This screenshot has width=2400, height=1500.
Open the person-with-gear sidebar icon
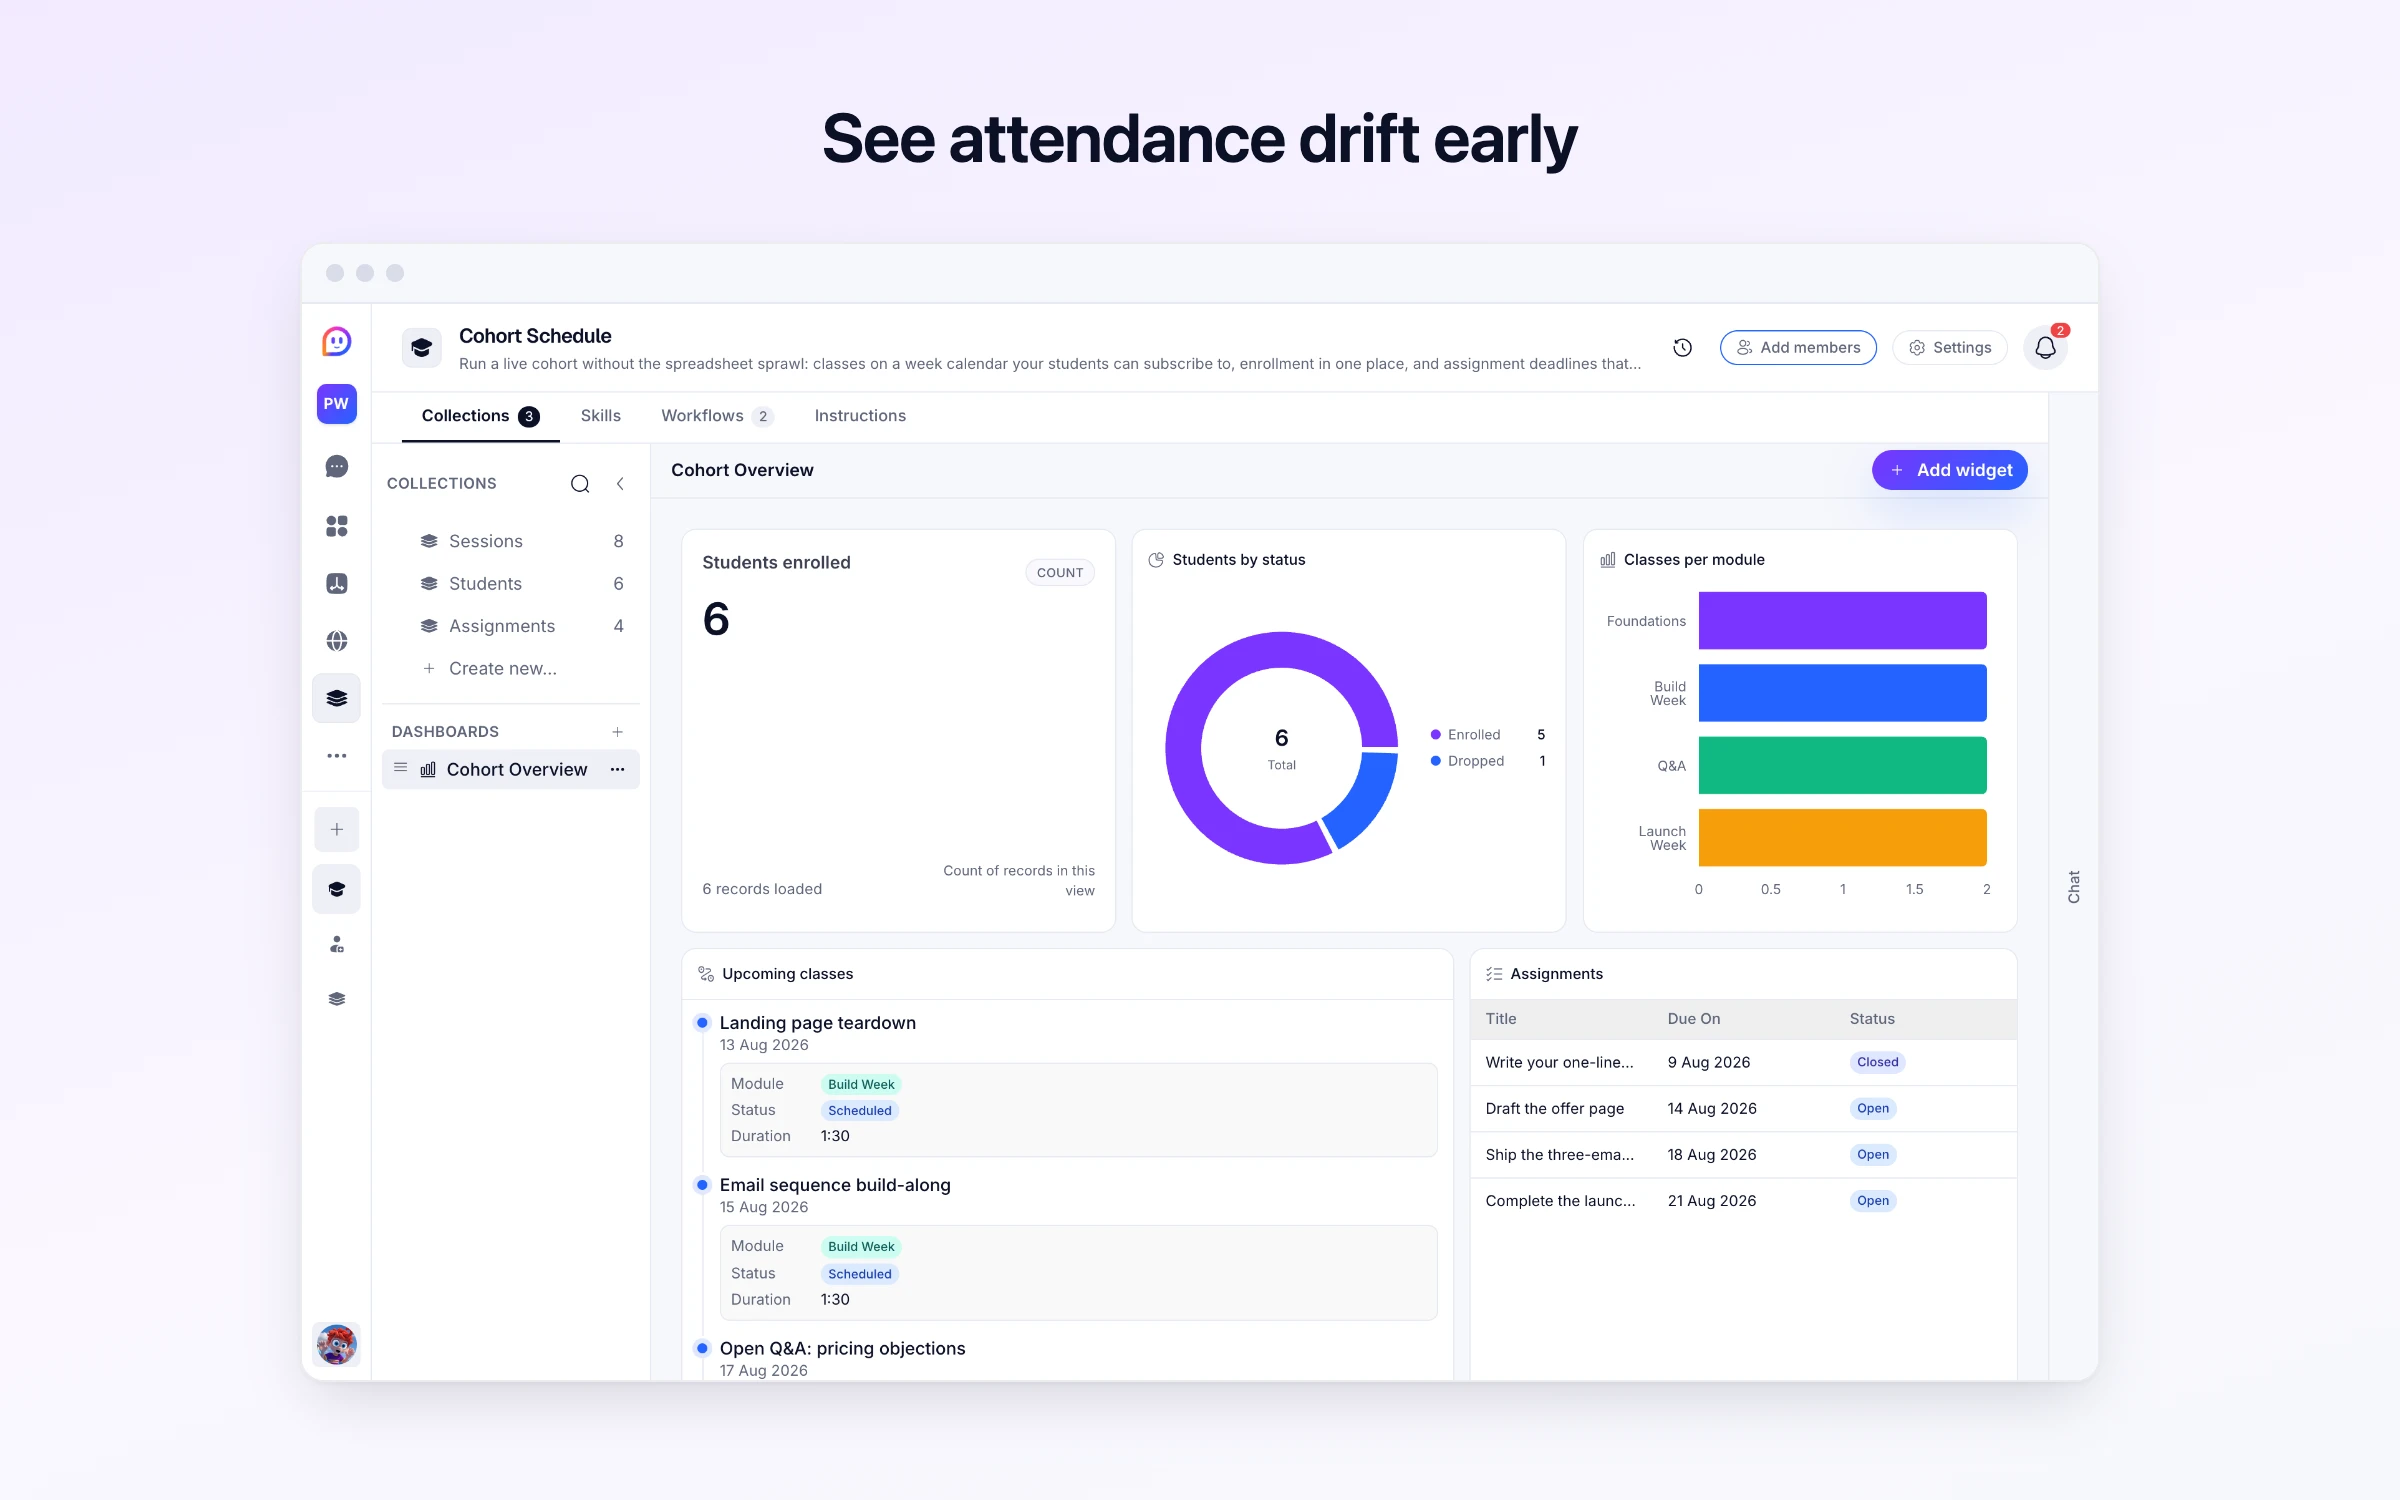(336, 944)
